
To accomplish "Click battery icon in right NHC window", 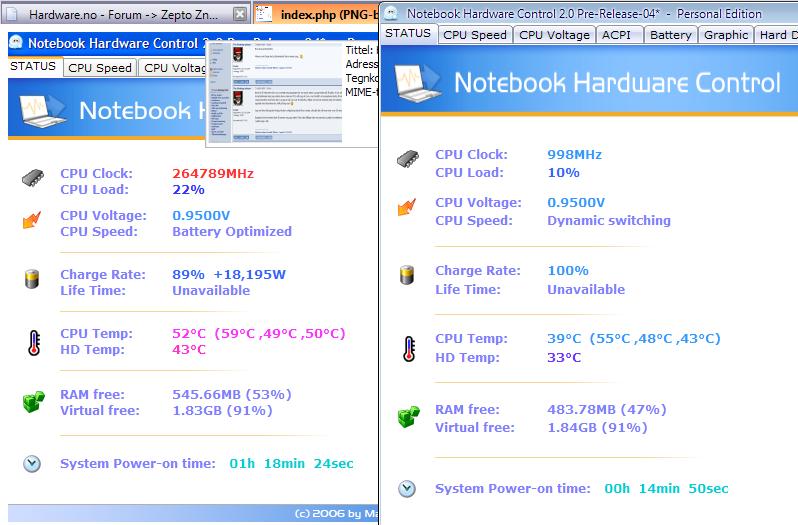I will click(x=407, y=275).
